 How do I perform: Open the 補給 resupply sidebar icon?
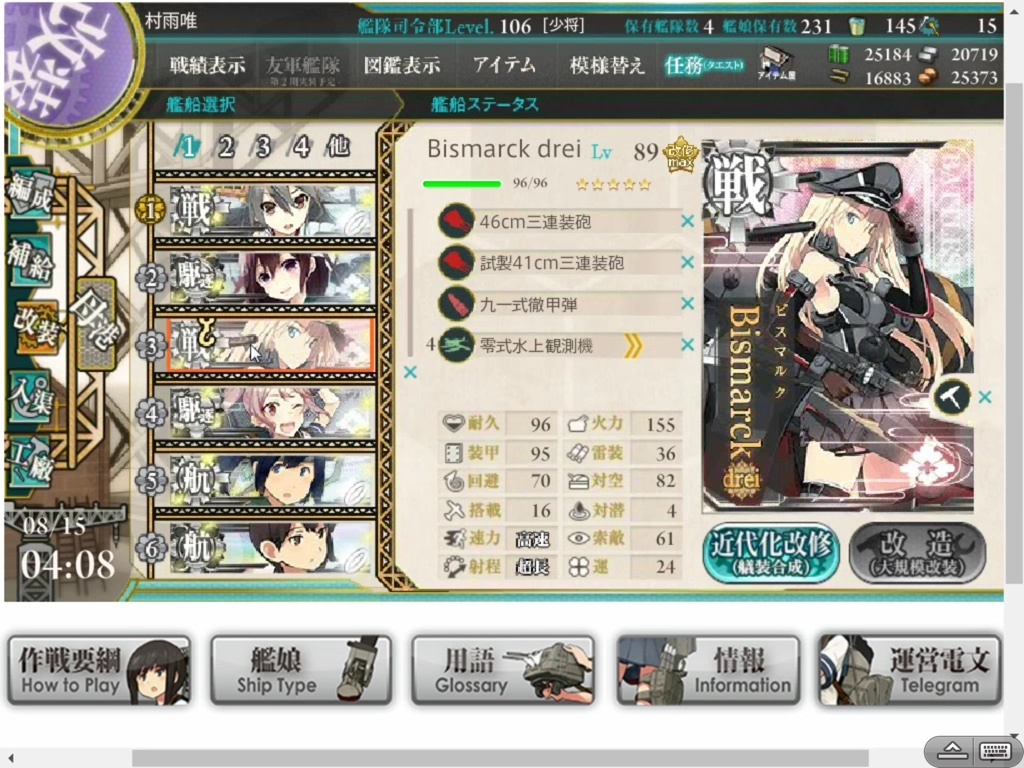point(29,263)
